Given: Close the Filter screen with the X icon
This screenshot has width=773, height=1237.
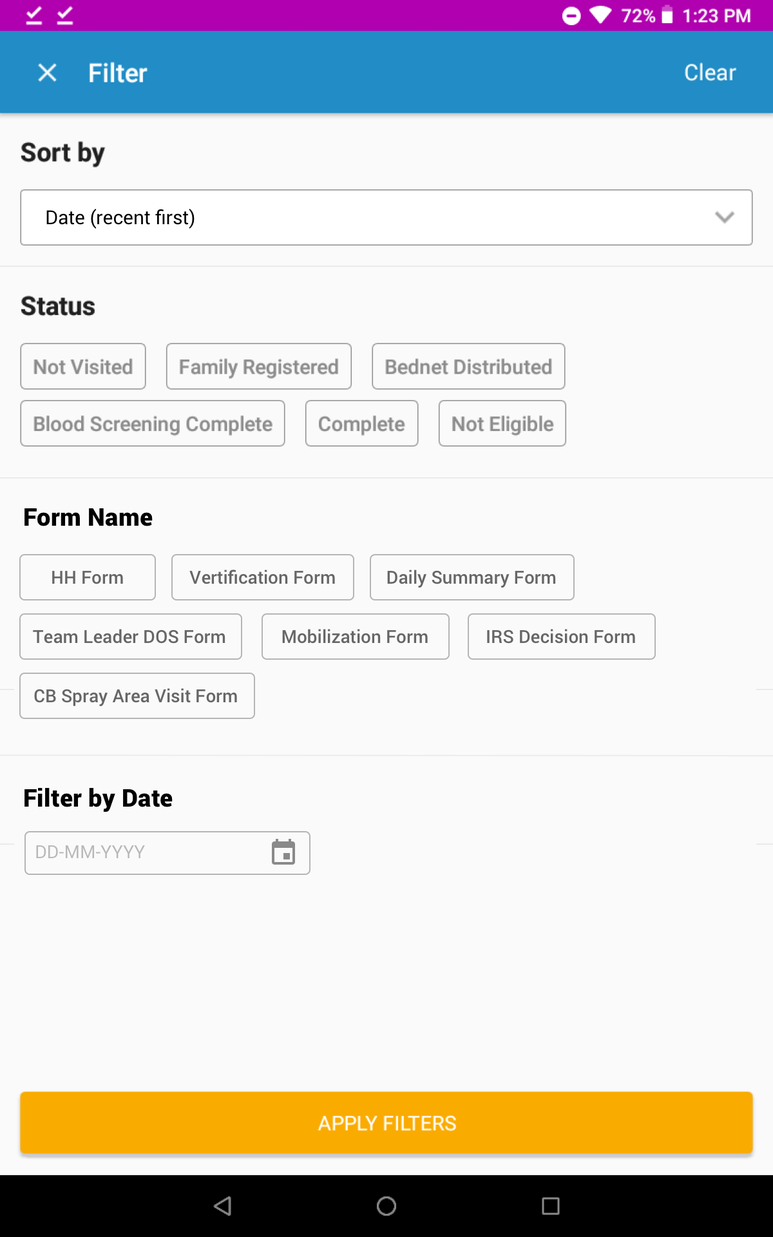Looking at the screenshot, I should point(47,72).
